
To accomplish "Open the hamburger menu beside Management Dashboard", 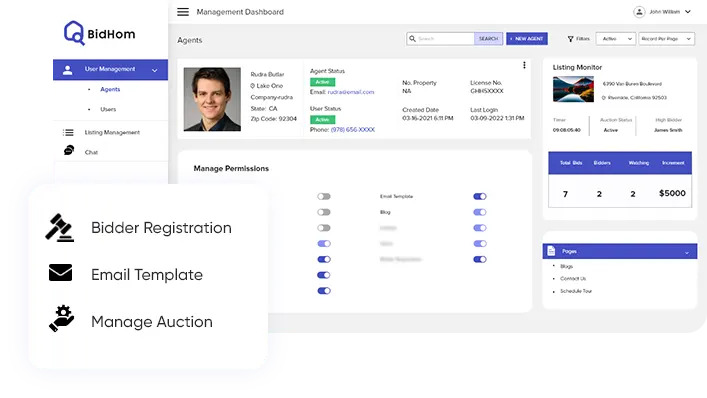I will pos(183,12).
